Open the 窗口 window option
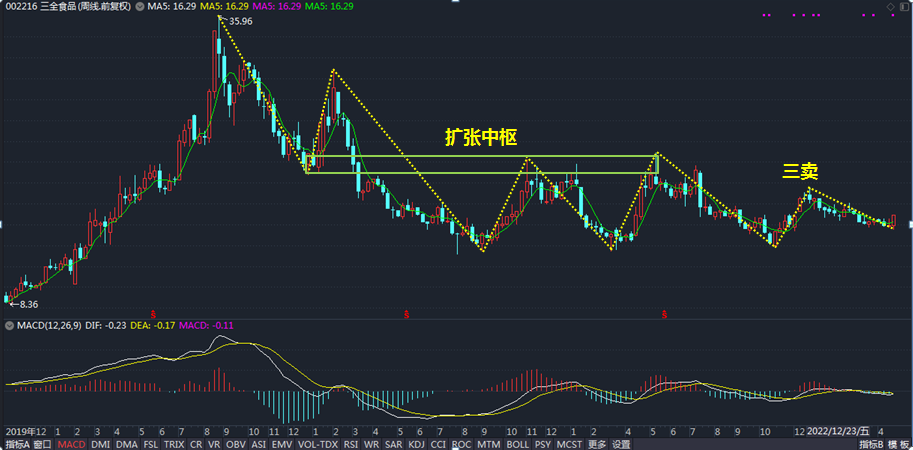The image size is (913, 450). tap(41, 444)
